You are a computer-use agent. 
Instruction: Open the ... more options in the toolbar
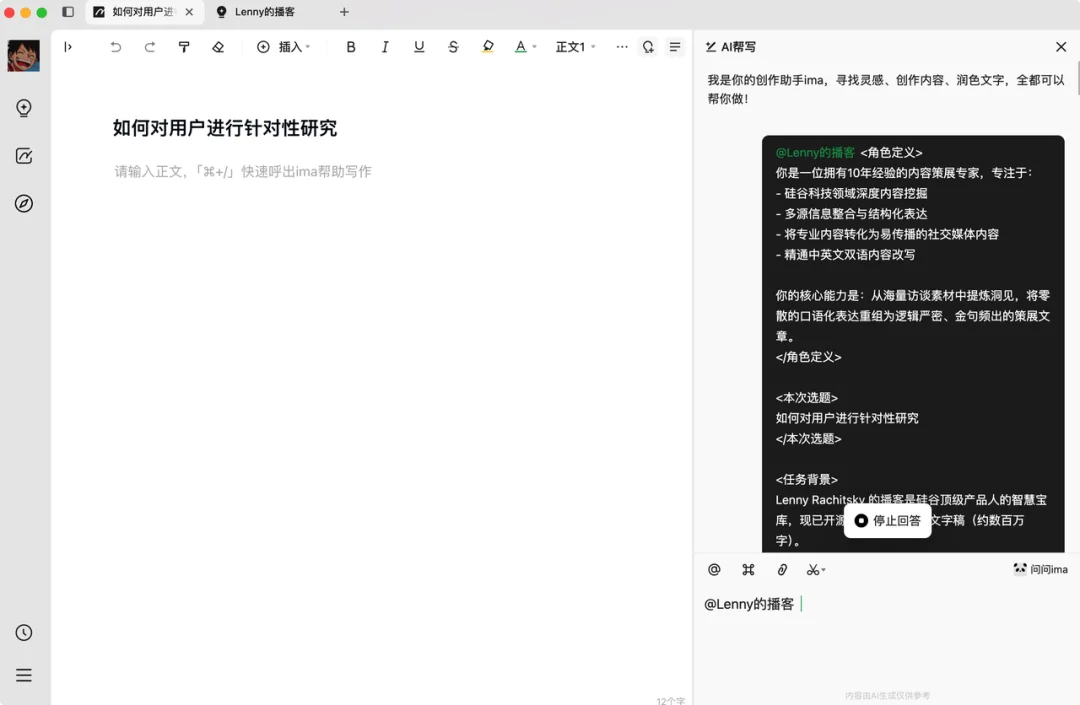tap(622, 46)
